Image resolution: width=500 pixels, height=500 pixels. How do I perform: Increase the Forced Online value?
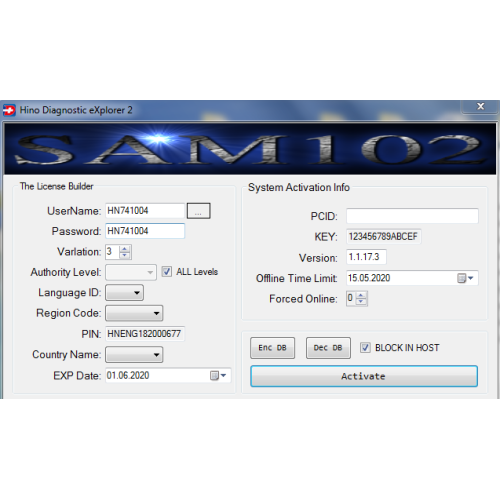click(x=361, y=295)
